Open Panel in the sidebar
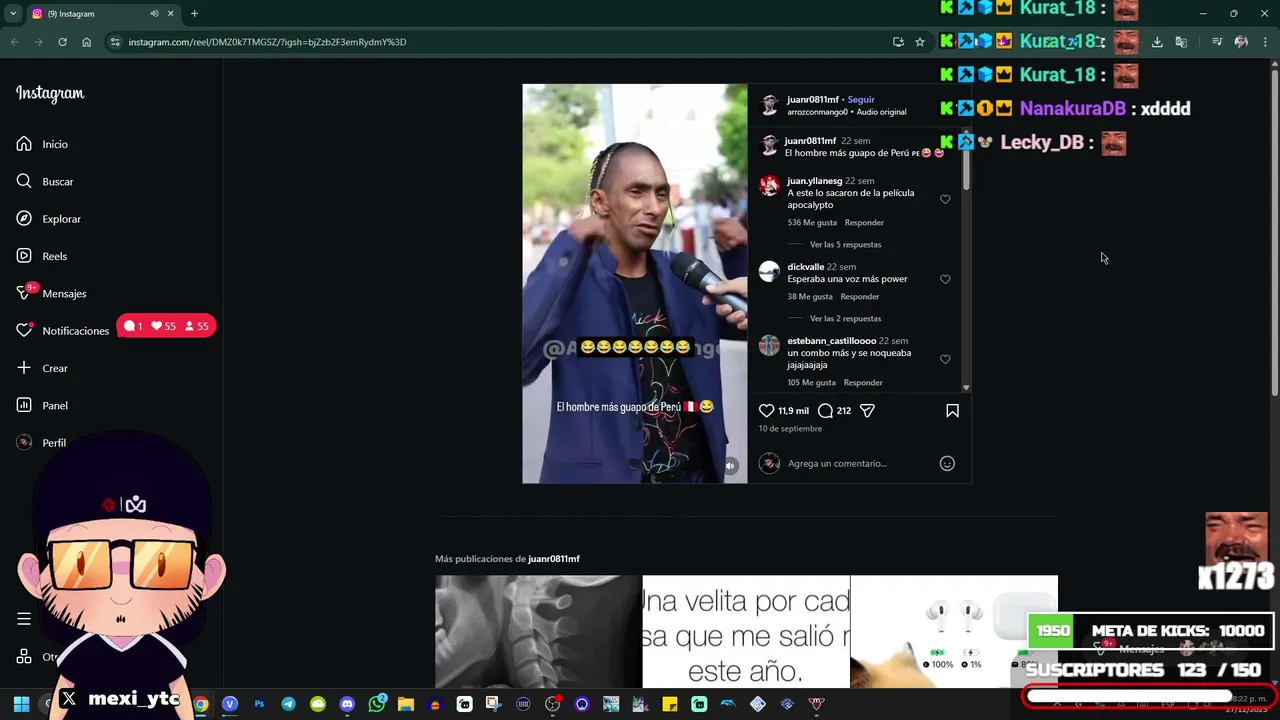This screenshot has width=1280, height=720. point(42,405)
